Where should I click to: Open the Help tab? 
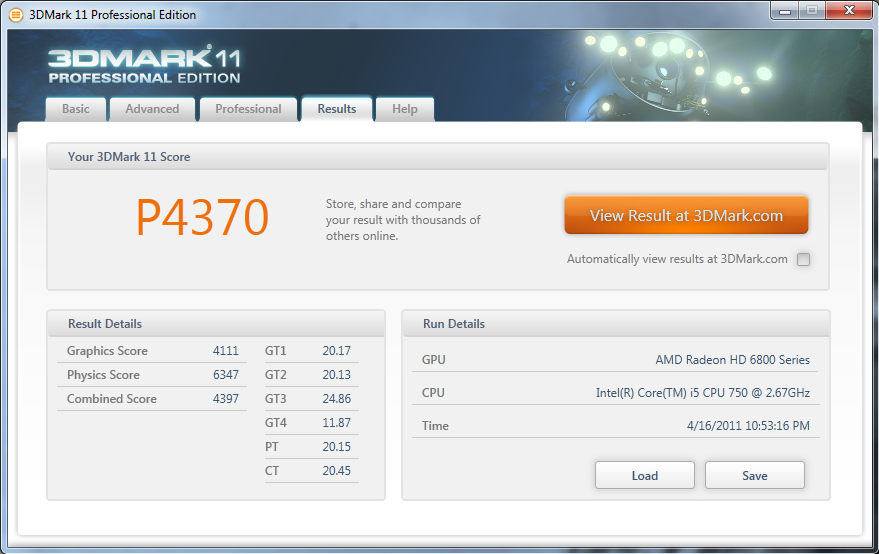[x=405, y=109]
